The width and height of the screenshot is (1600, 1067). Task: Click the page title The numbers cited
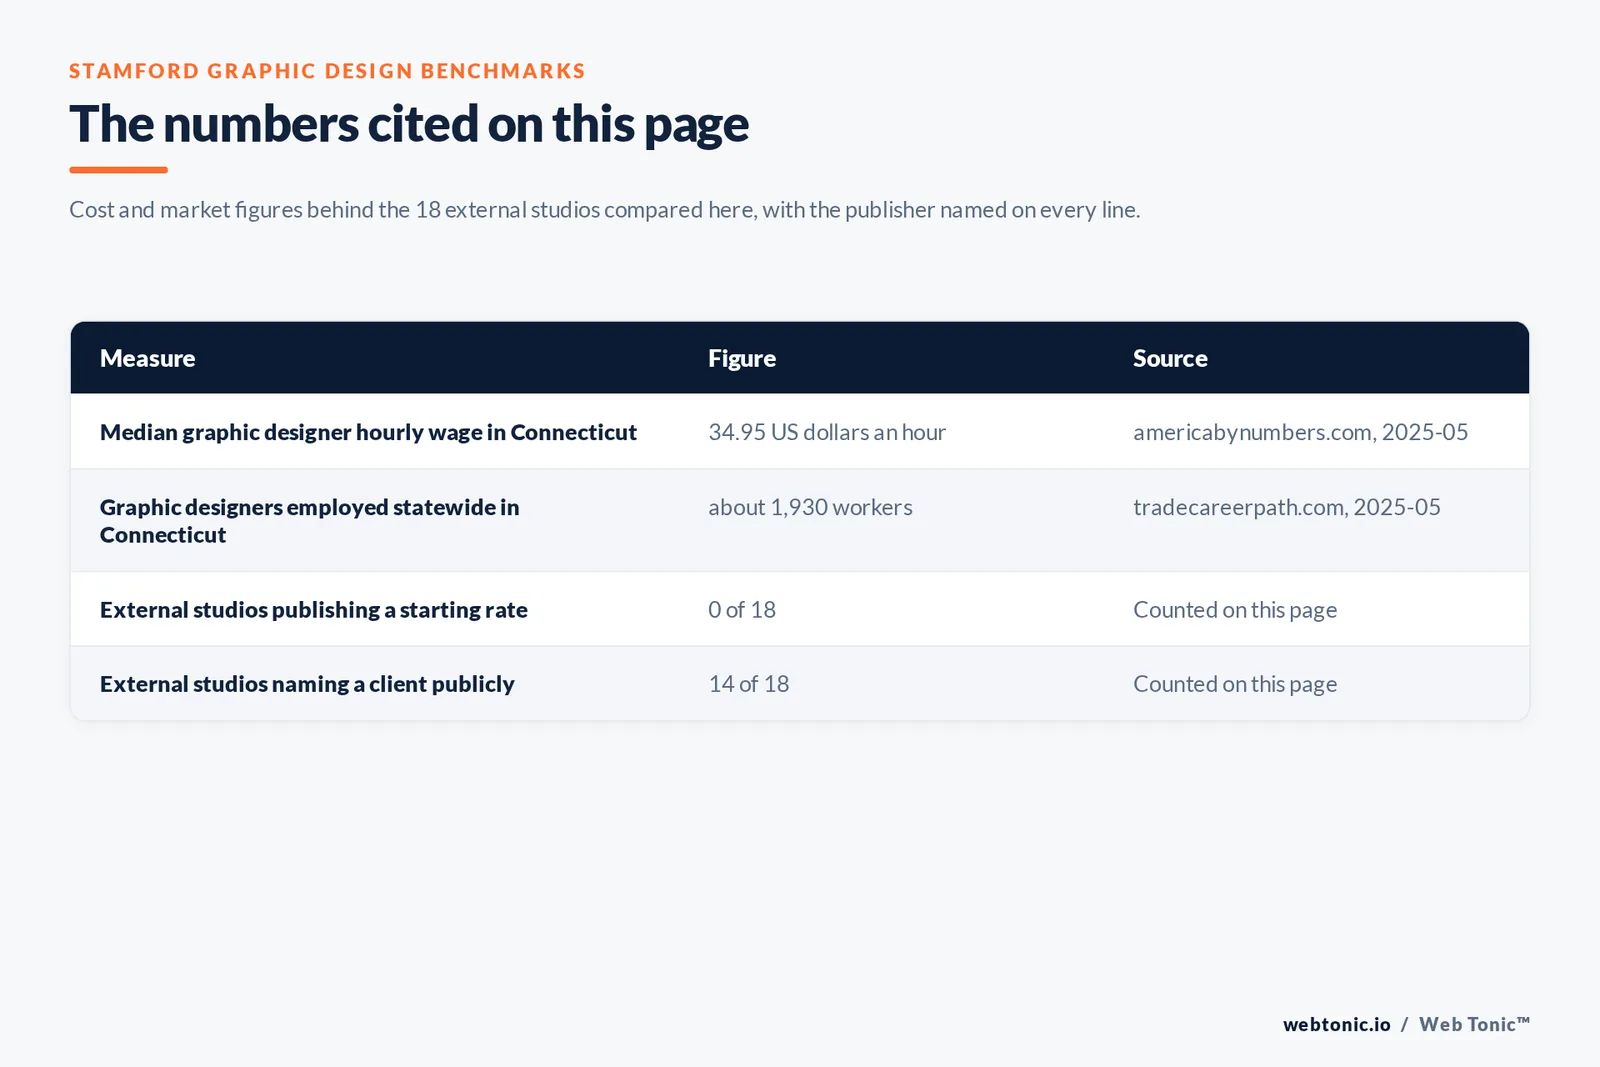[x=409, y=124]
